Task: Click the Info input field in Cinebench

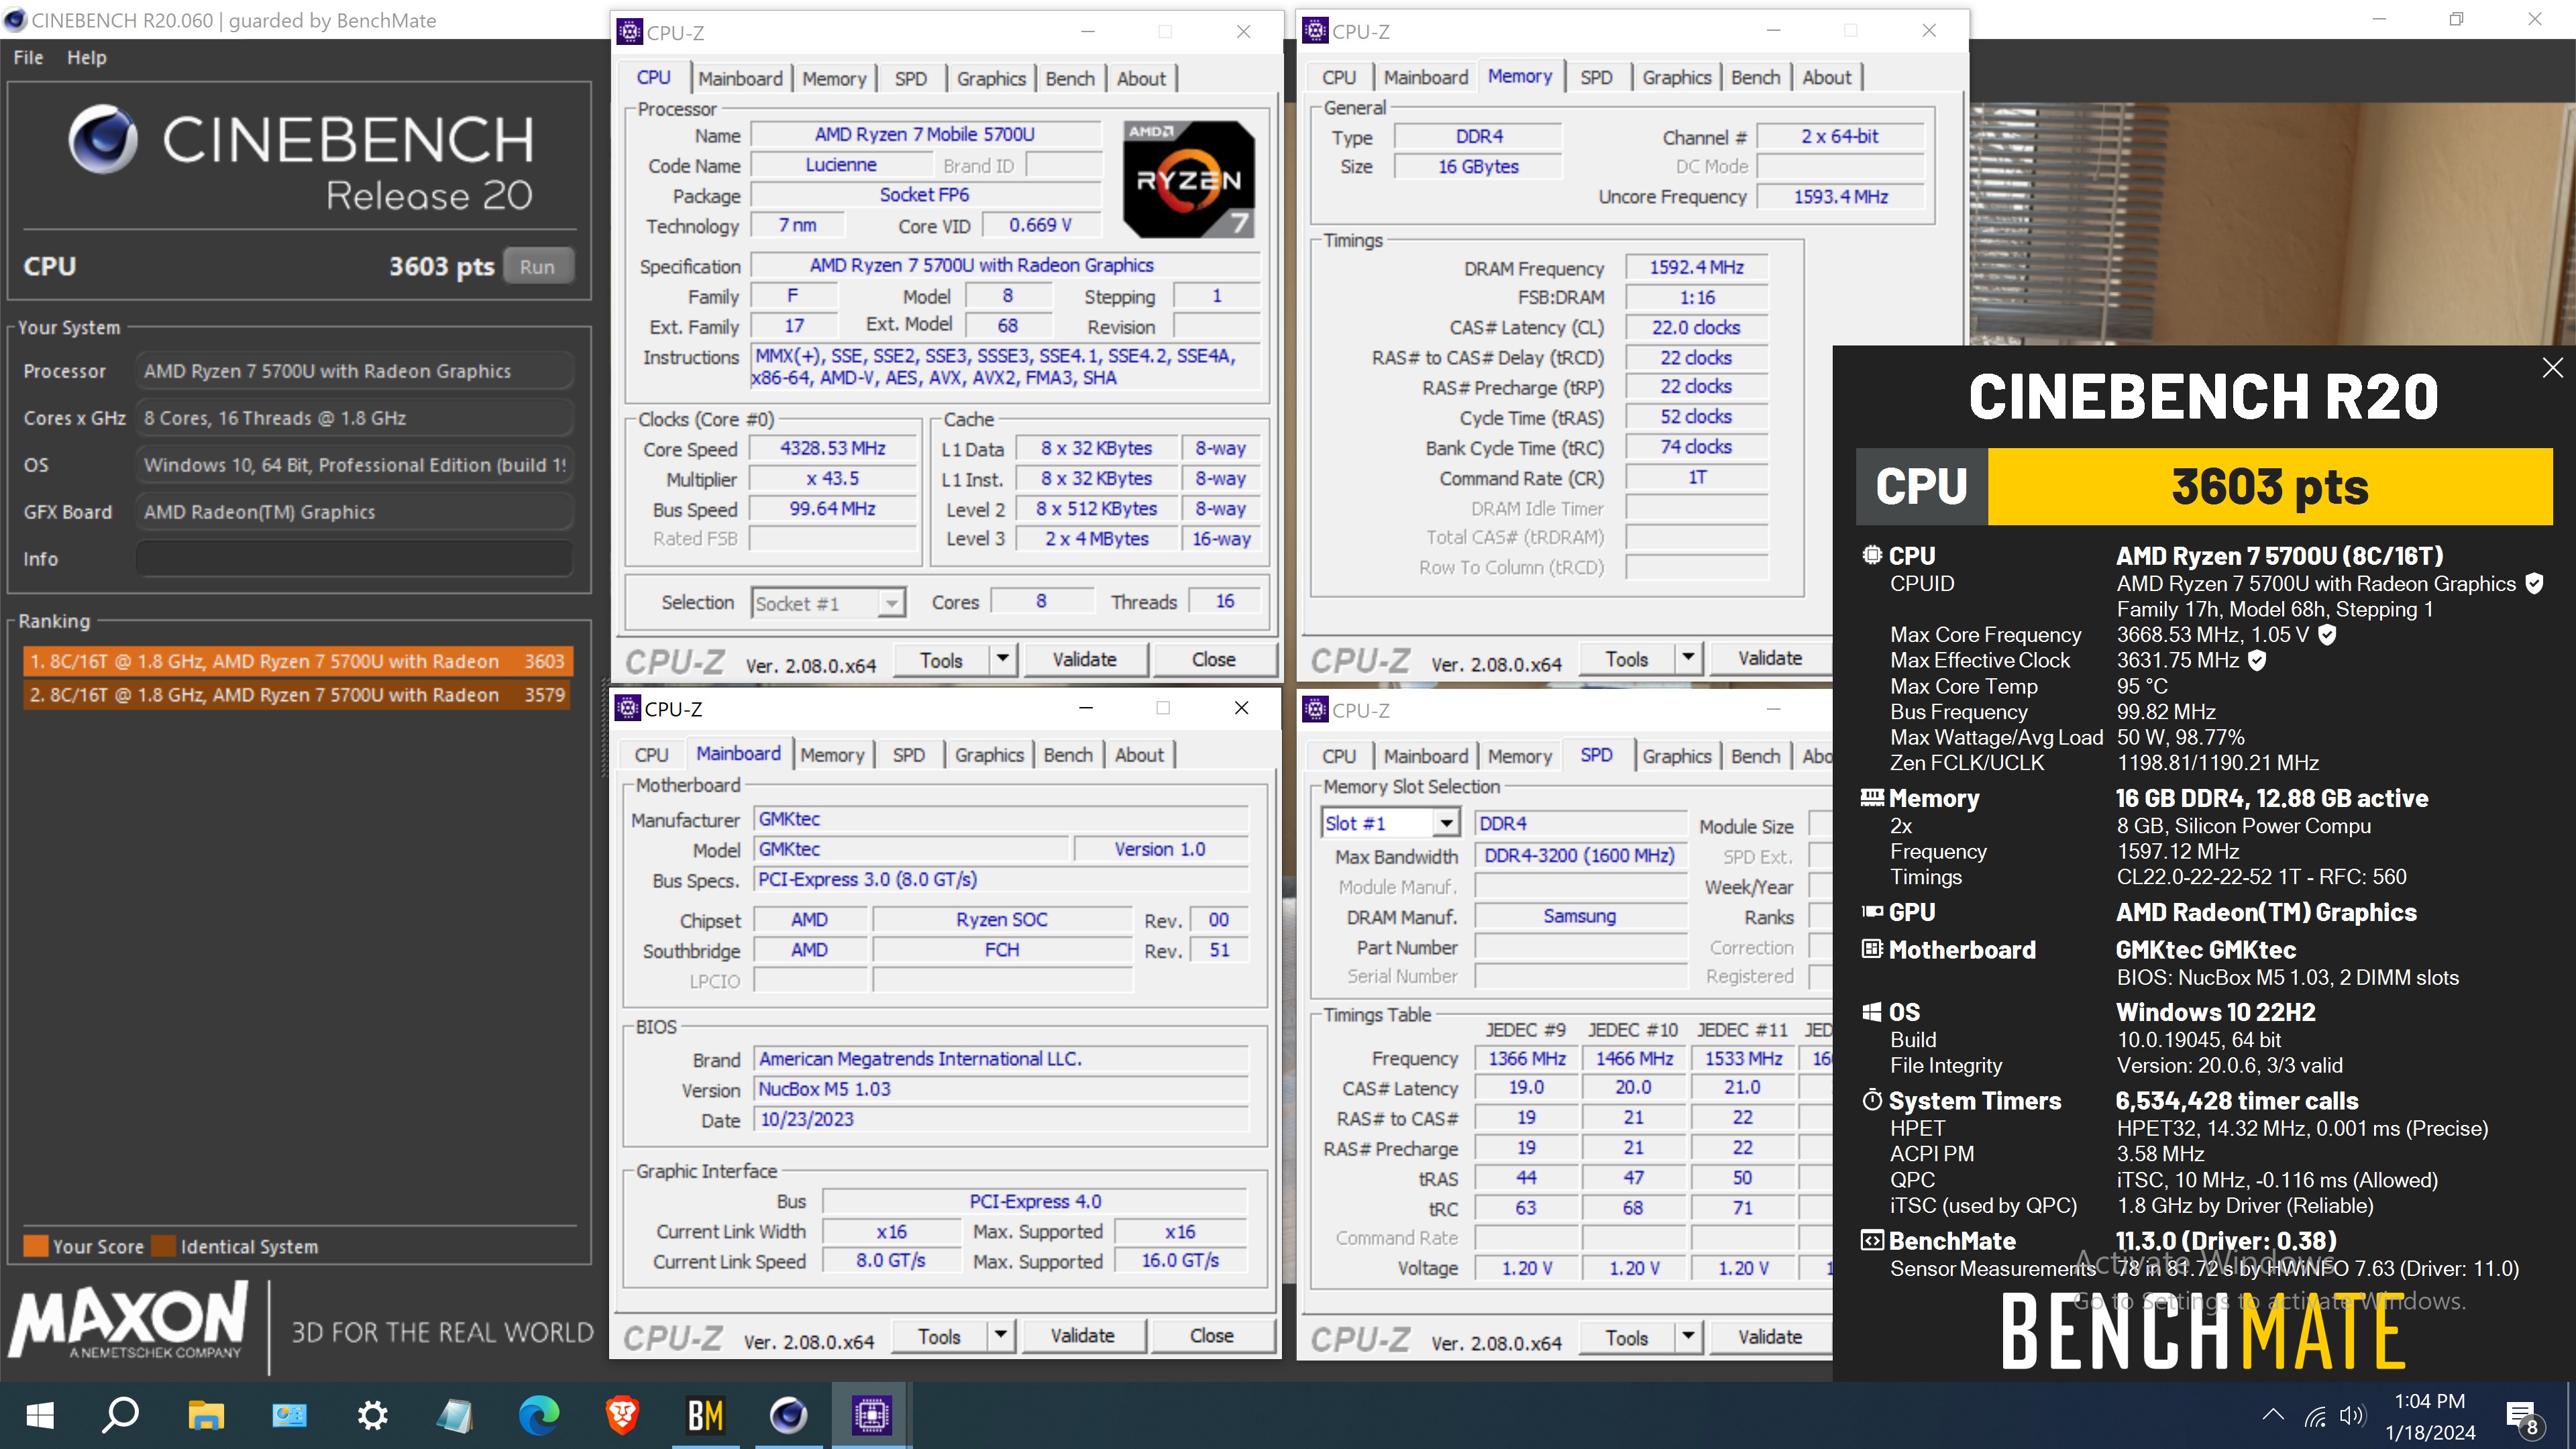Action: tap(354, 558)
